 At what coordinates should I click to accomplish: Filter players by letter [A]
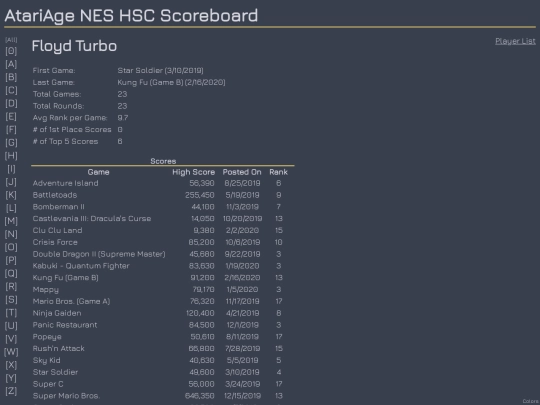pos(11,64)
